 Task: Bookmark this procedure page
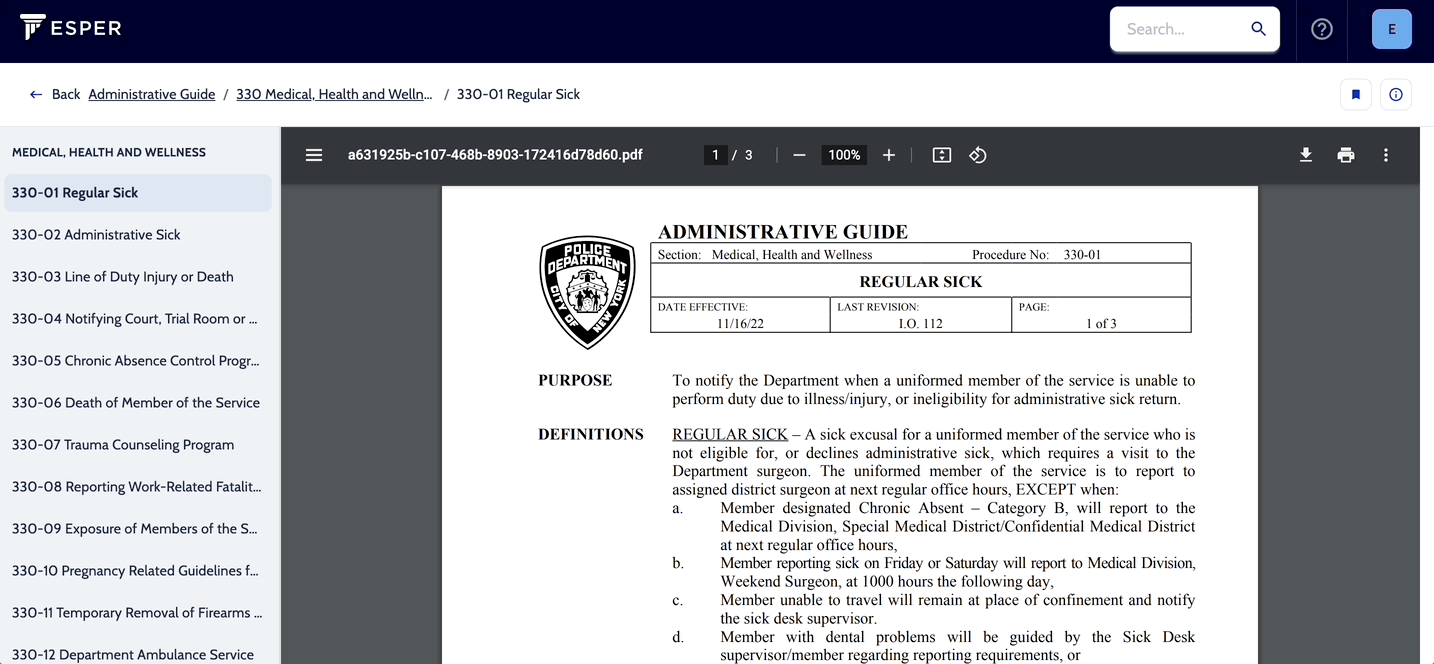[x=1356, y=95]
